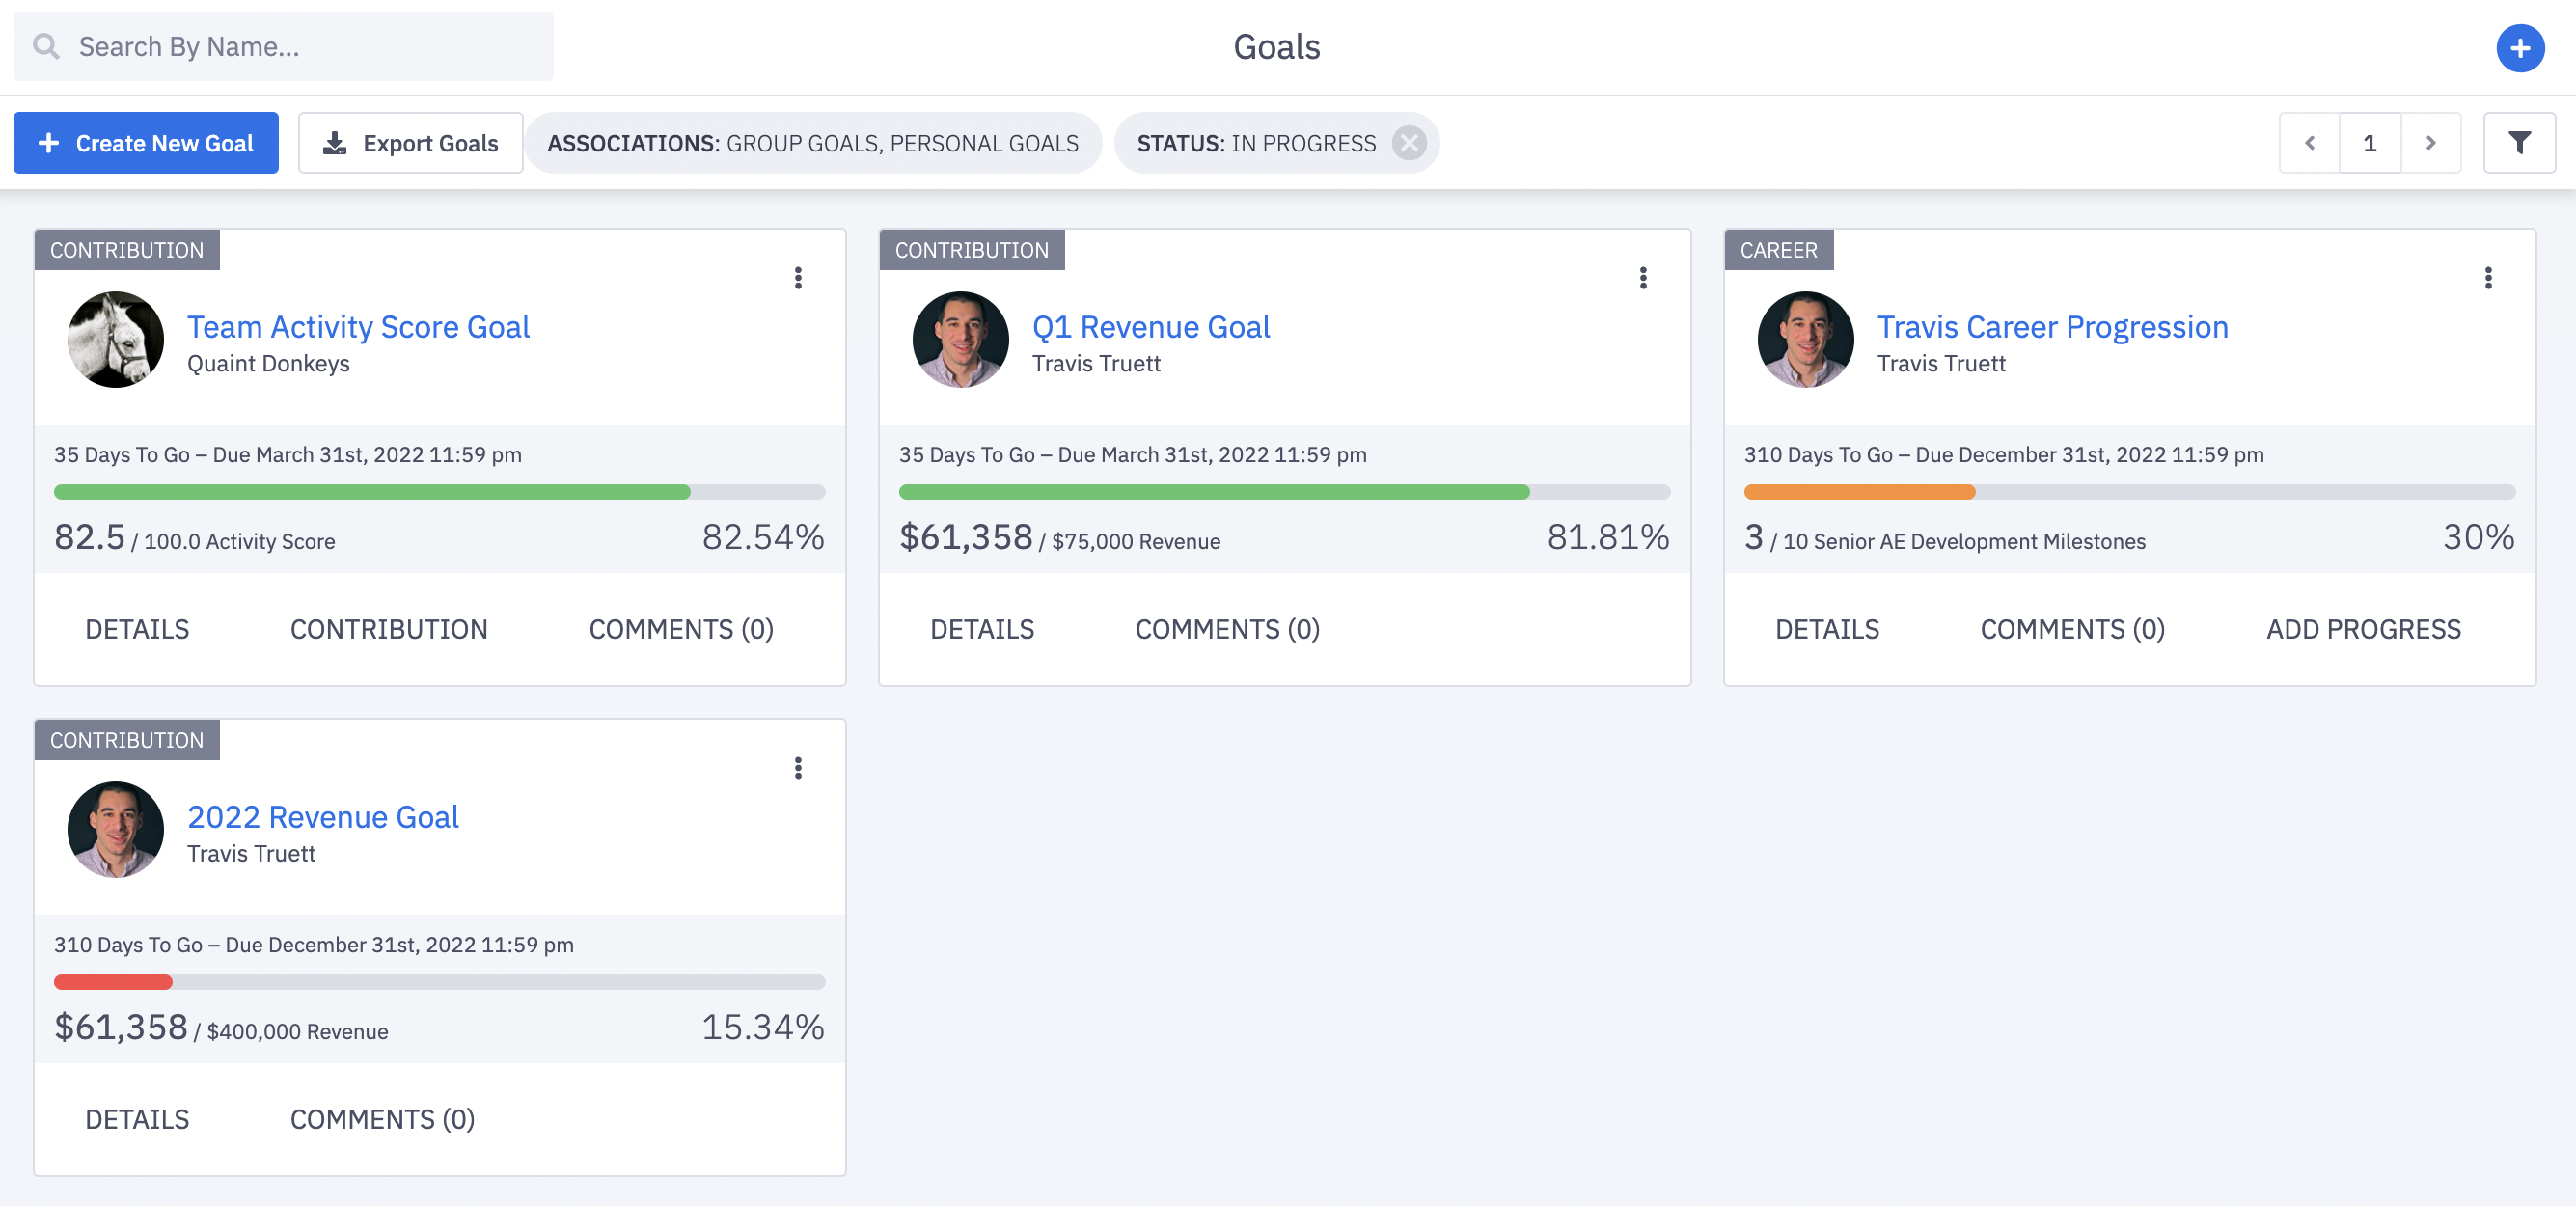
Task: Click Export Goals button
Action: pyautogui.click(x=410, y=143)
